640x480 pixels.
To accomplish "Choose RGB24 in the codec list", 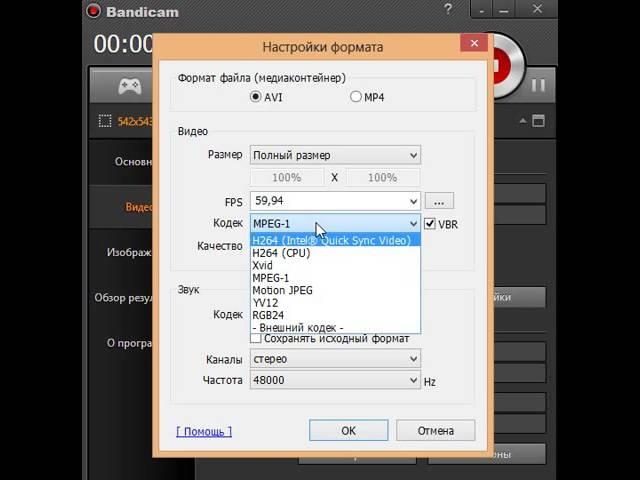I will coord(335,315).
